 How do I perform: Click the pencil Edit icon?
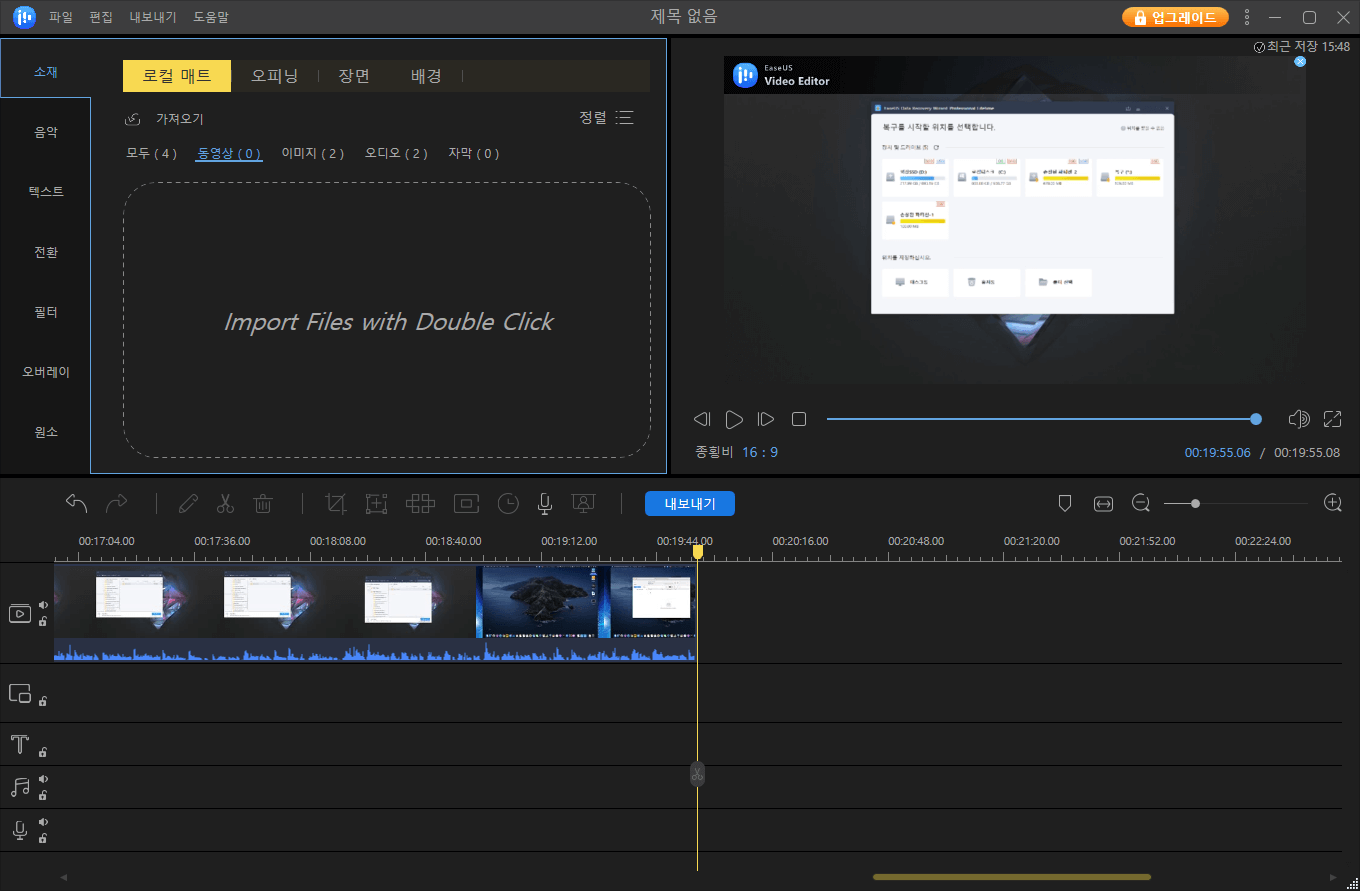pos(188,503)
